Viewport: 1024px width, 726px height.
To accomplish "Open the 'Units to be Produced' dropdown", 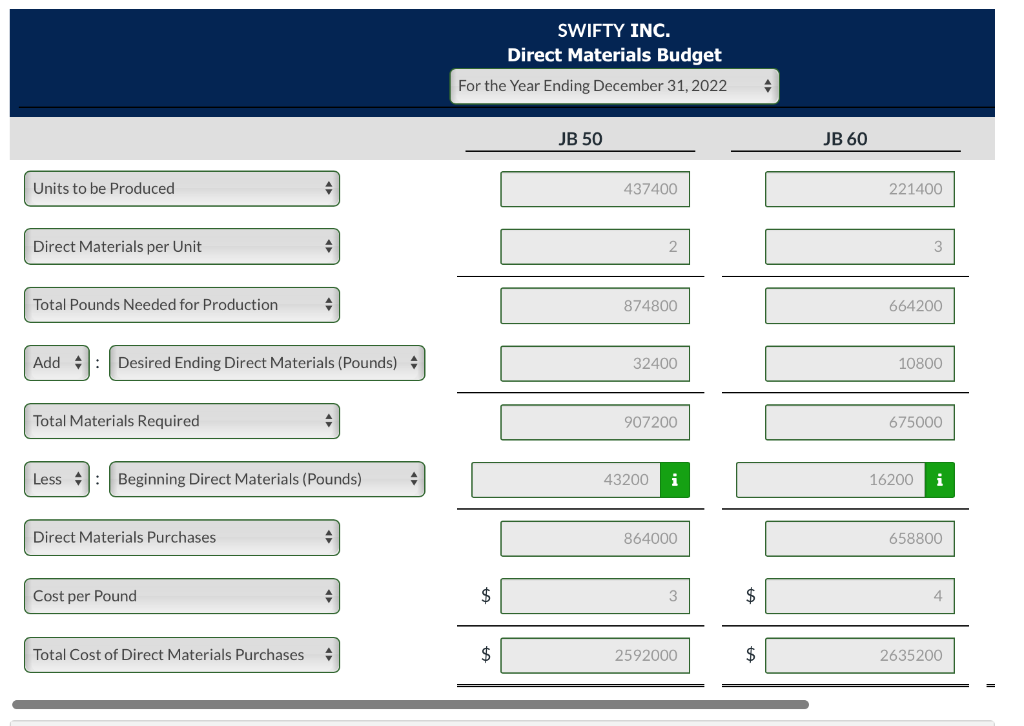I will [182, 189].
